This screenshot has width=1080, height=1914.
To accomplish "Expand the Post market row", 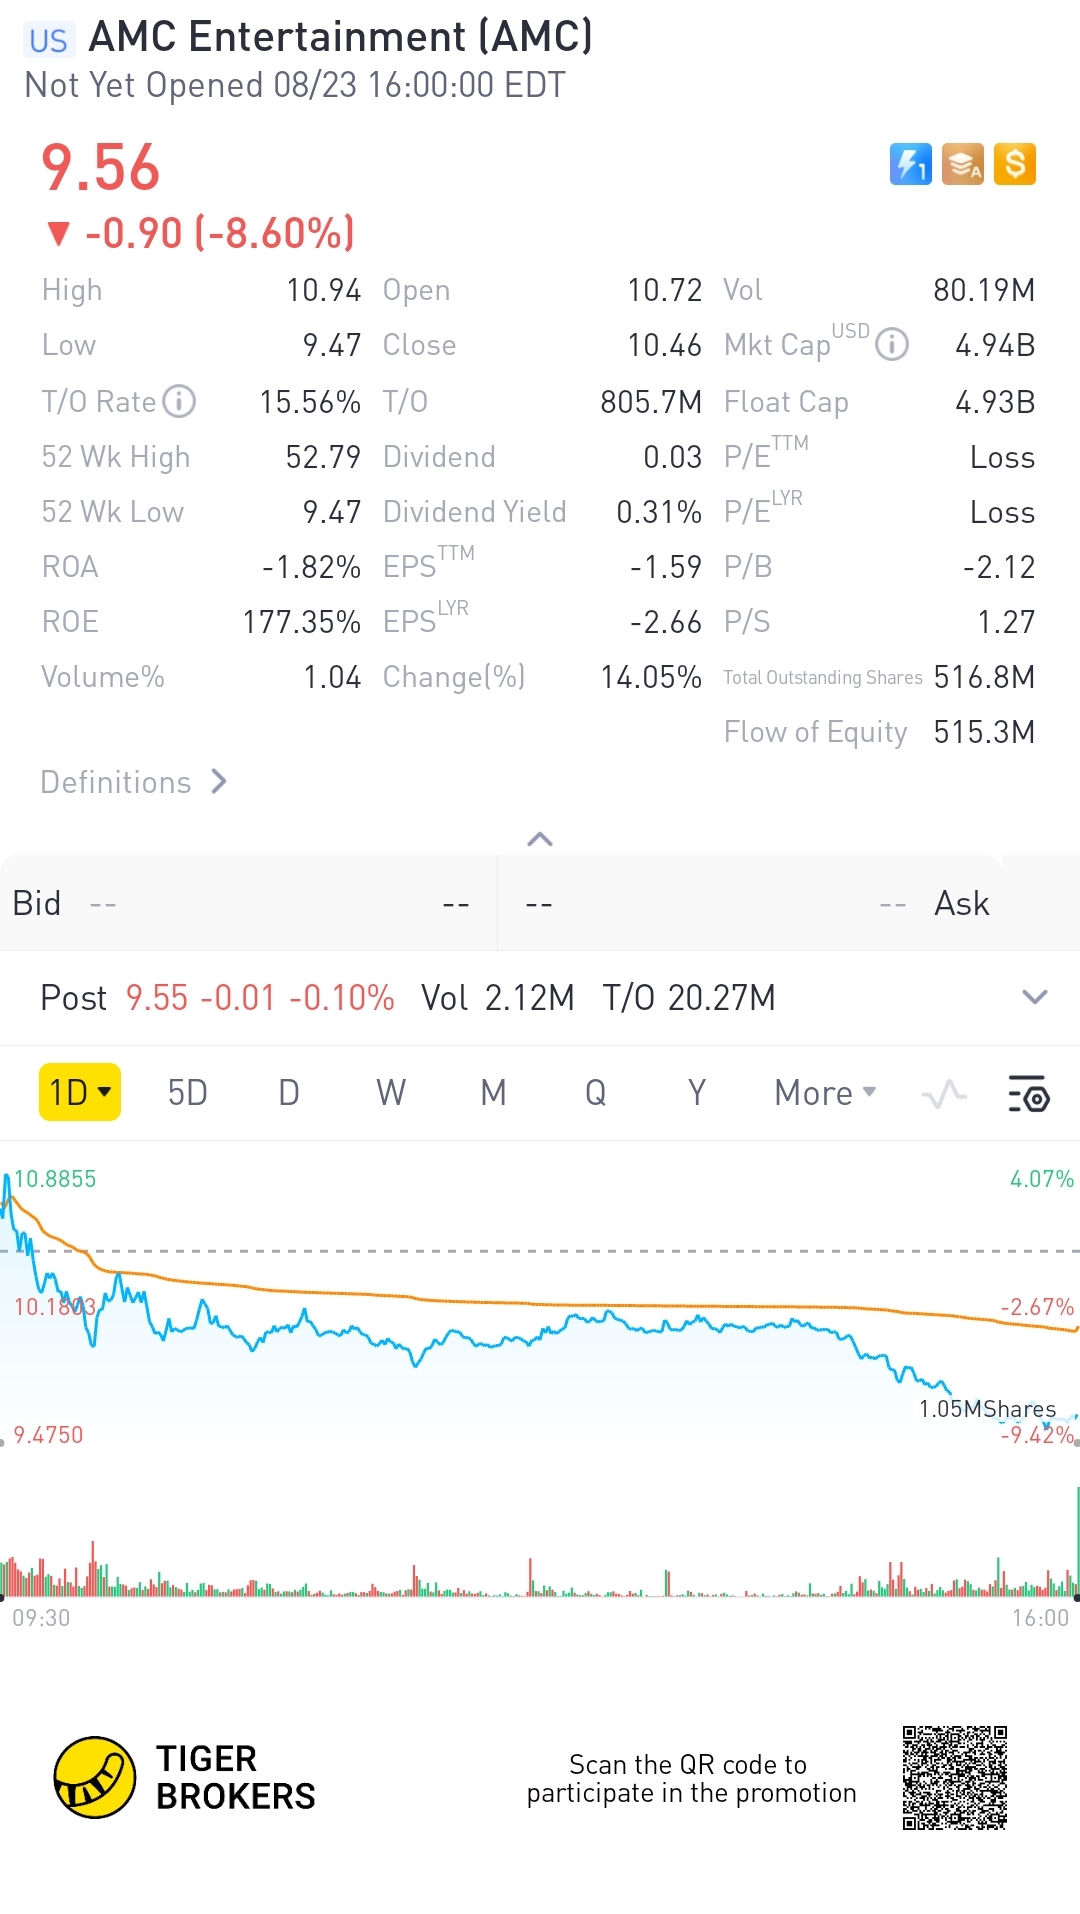I will (x=1034, y=997).
